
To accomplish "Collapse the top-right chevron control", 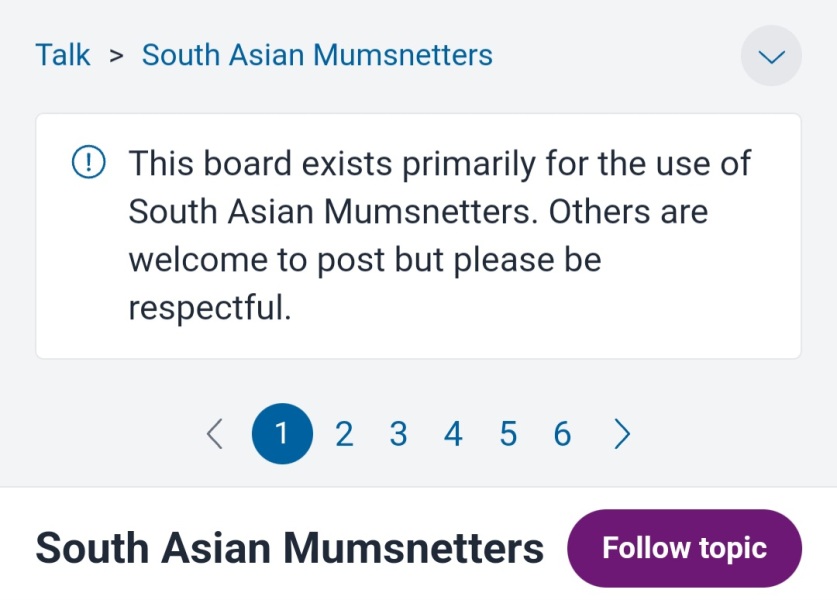I will (x=770, y=56).
